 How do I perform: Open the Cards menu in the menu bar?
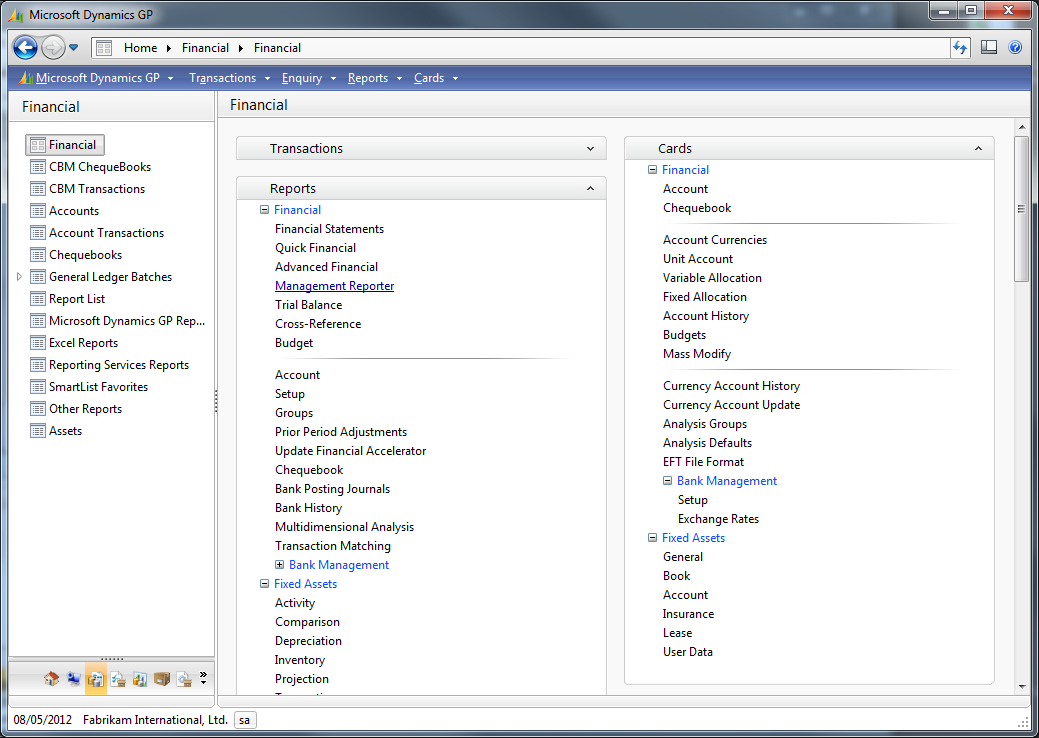point(436,78)
